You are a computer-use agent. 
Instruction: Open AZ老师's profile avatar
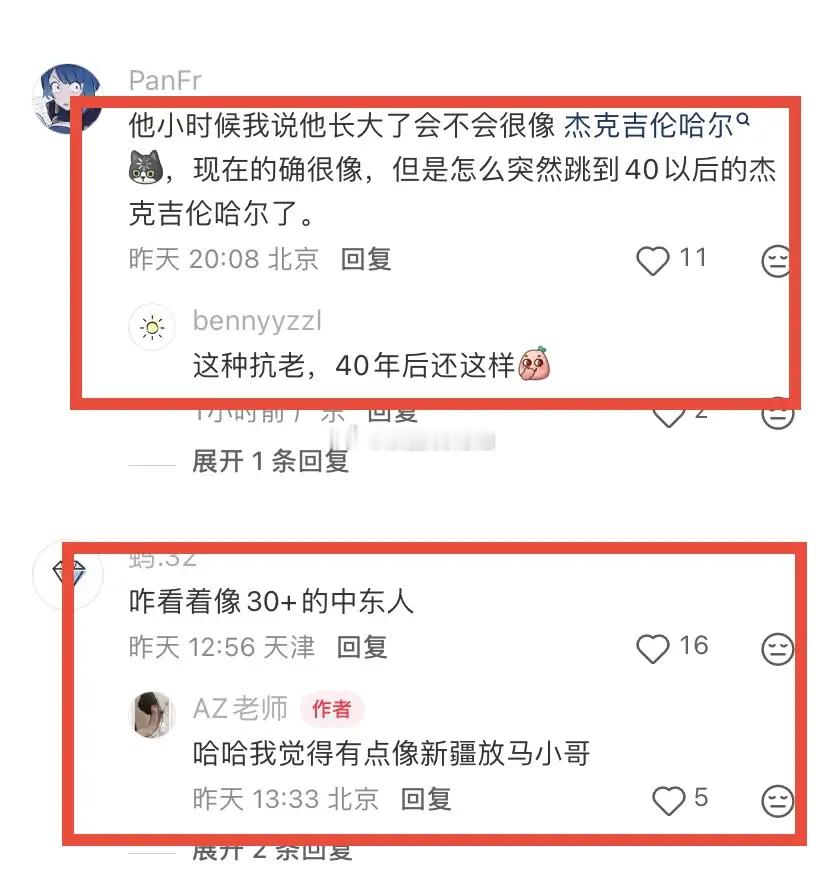pyautogui.click(x=152, y=715)
